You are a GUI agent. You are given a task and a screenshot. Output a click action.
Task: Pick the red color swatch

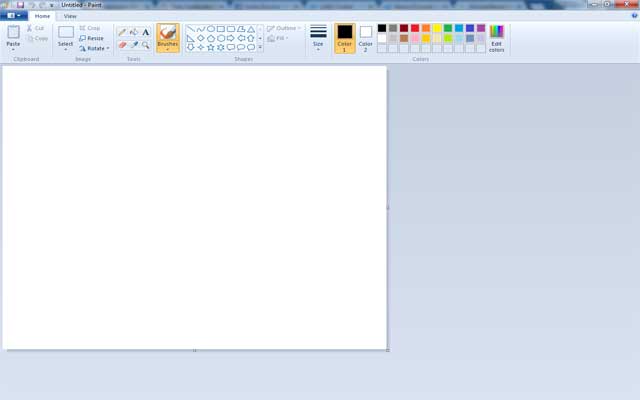(x=415, y=28)
